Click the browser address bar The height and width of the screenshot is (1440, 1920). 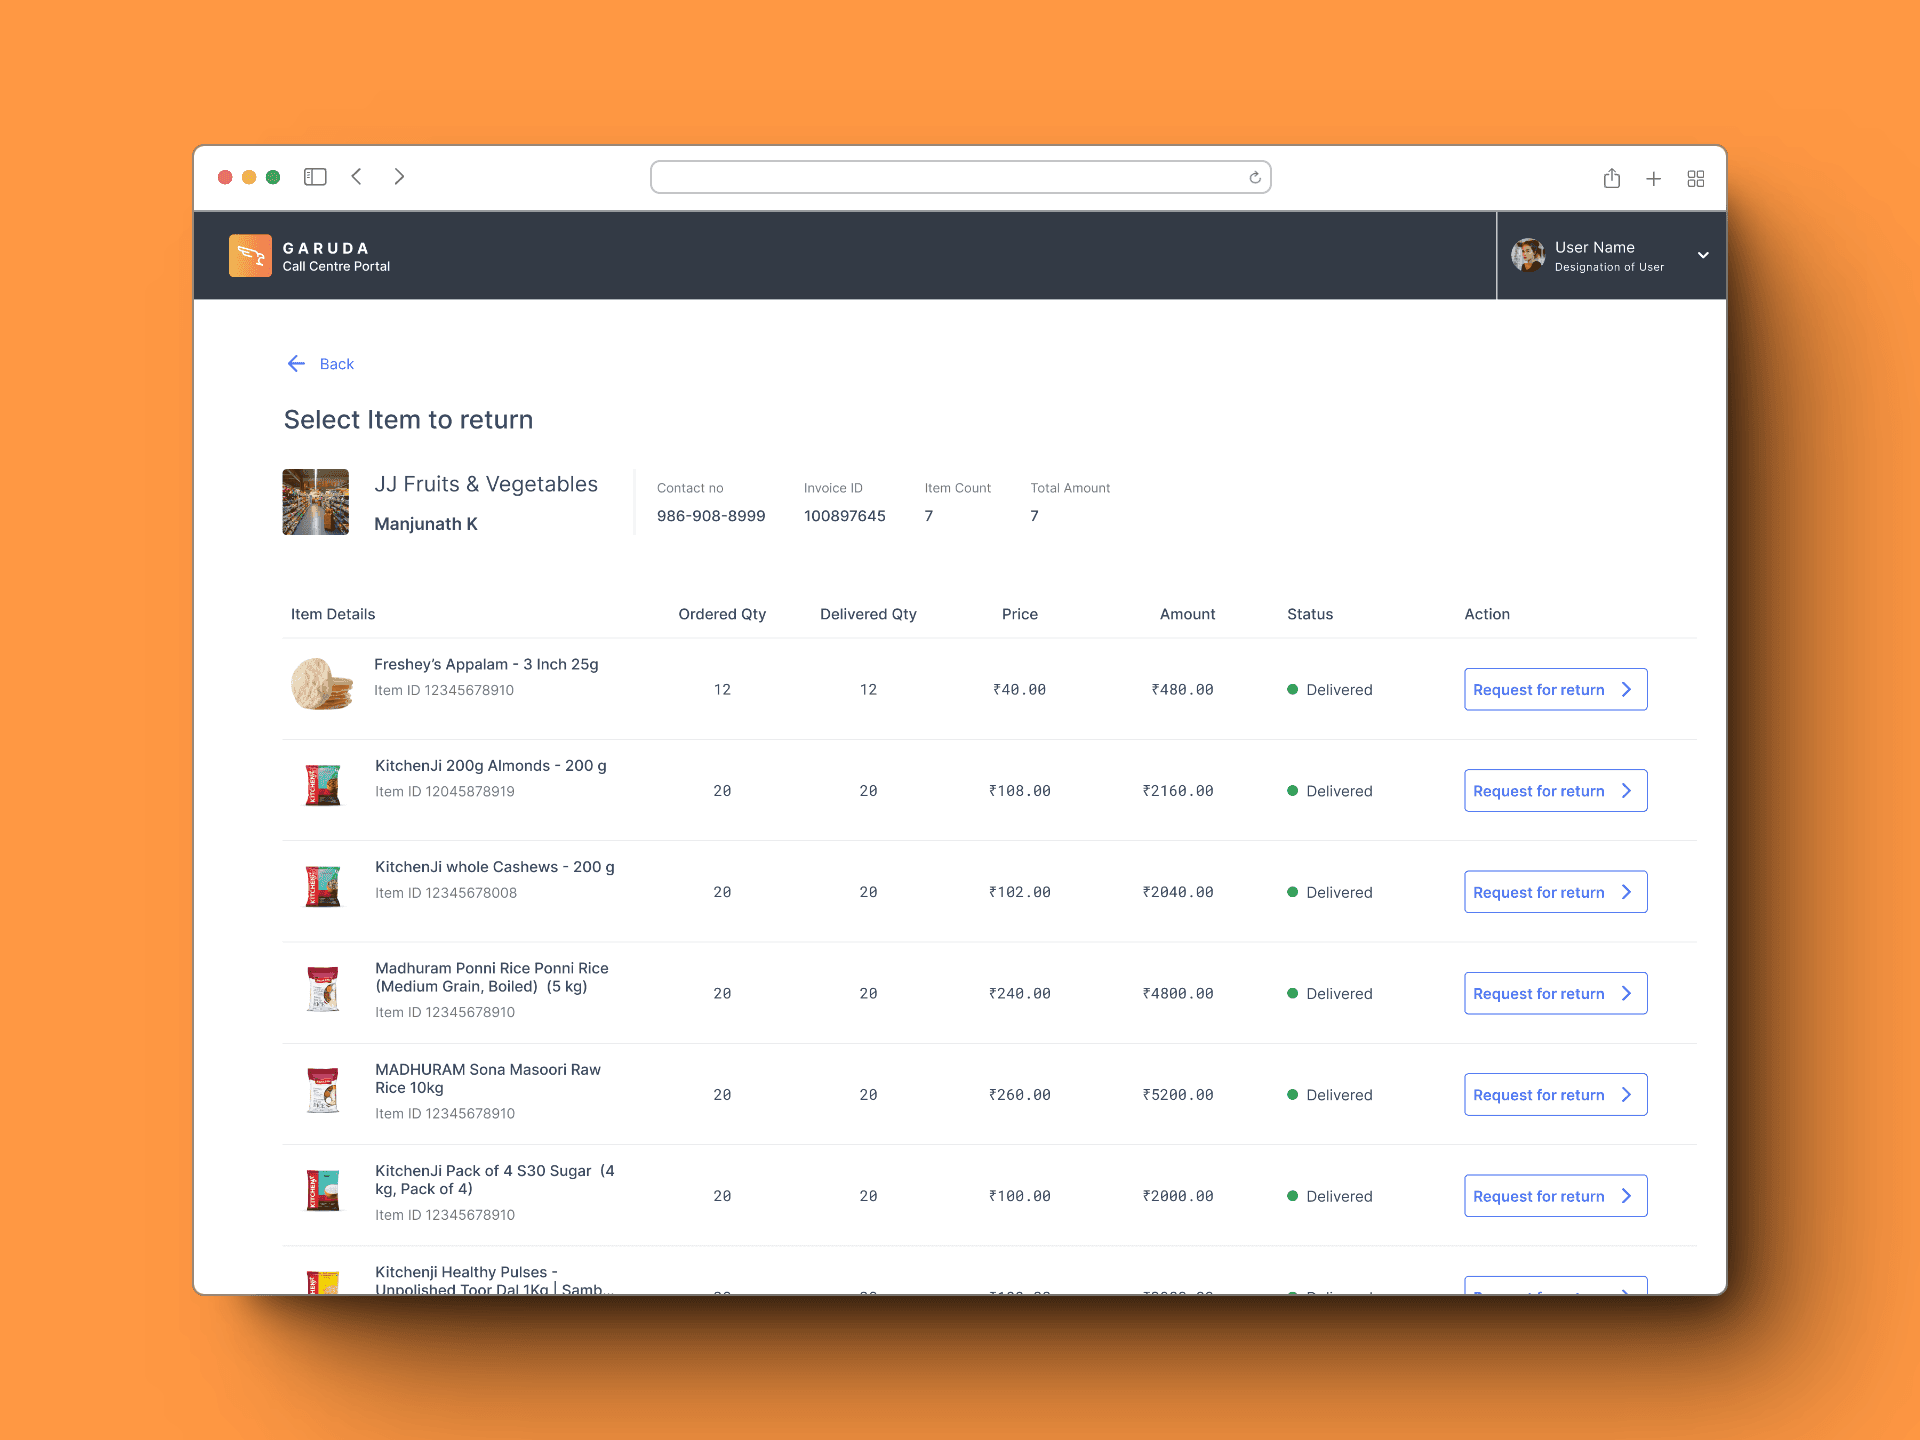click(950, 178)
